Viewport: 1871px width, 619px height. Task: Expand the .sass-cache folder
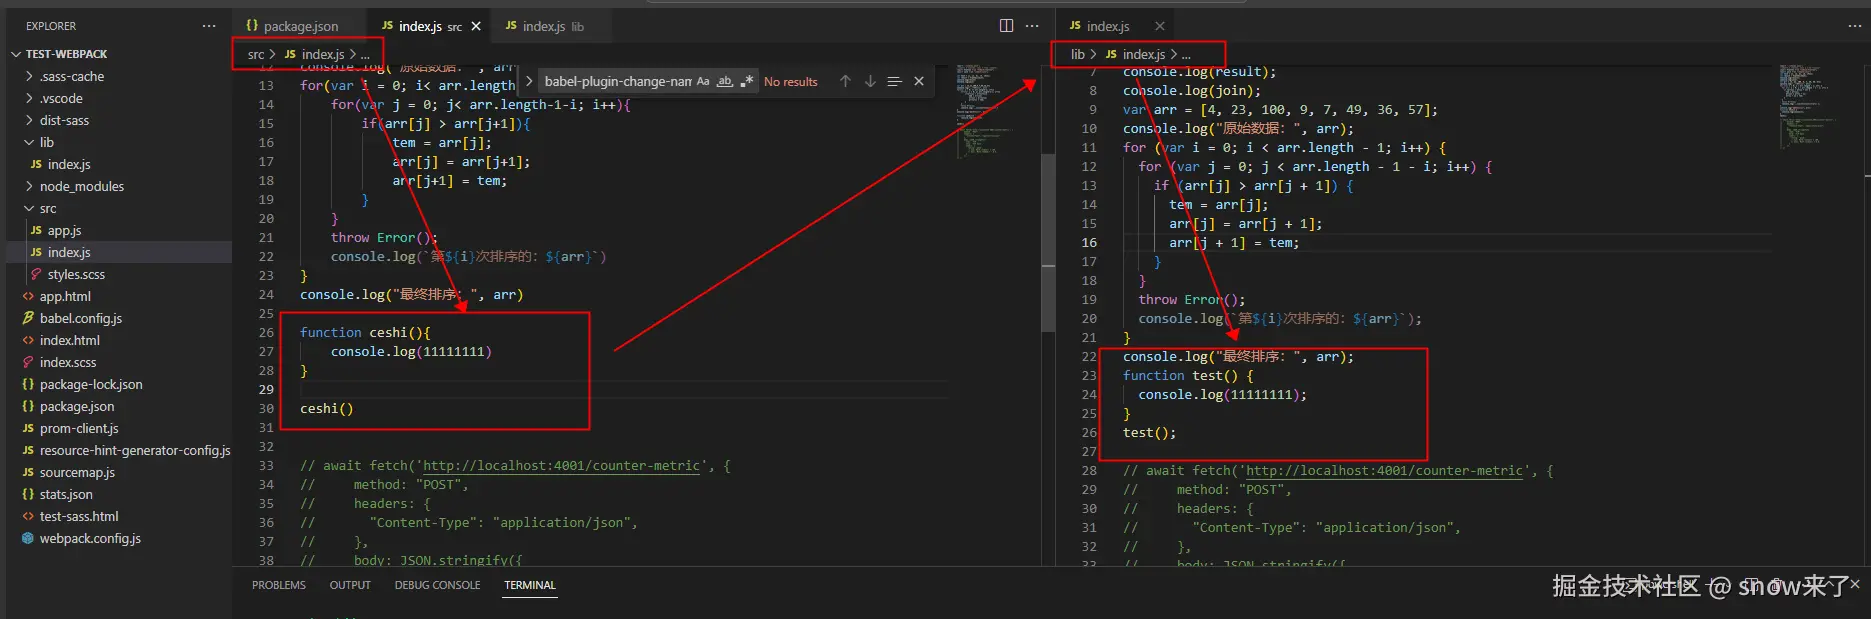coord(71,76)
